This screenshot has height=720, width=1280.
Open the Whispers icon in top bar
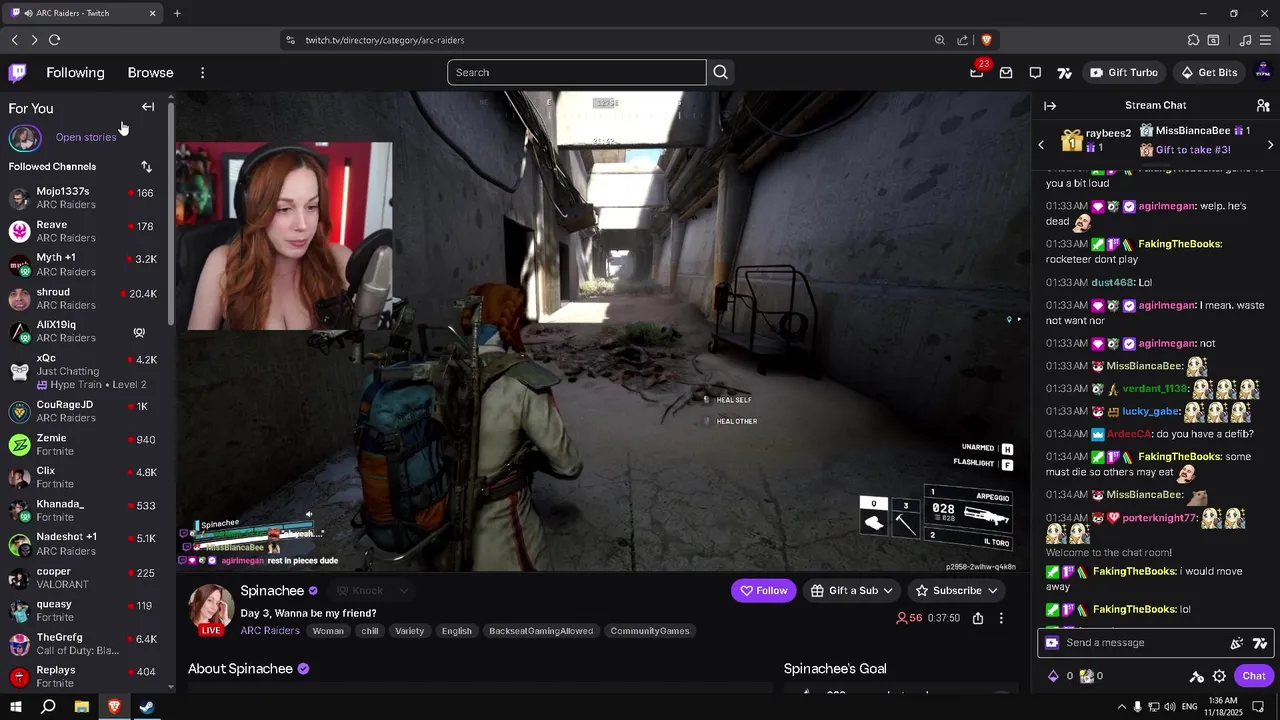1035,72
